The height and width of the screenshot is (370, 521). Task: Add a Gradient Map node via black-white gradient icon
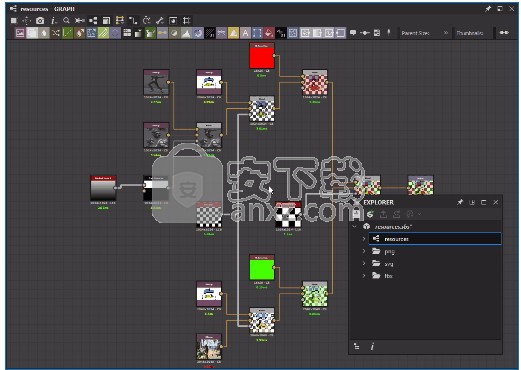pyautogui.click(x=138, y=33)
